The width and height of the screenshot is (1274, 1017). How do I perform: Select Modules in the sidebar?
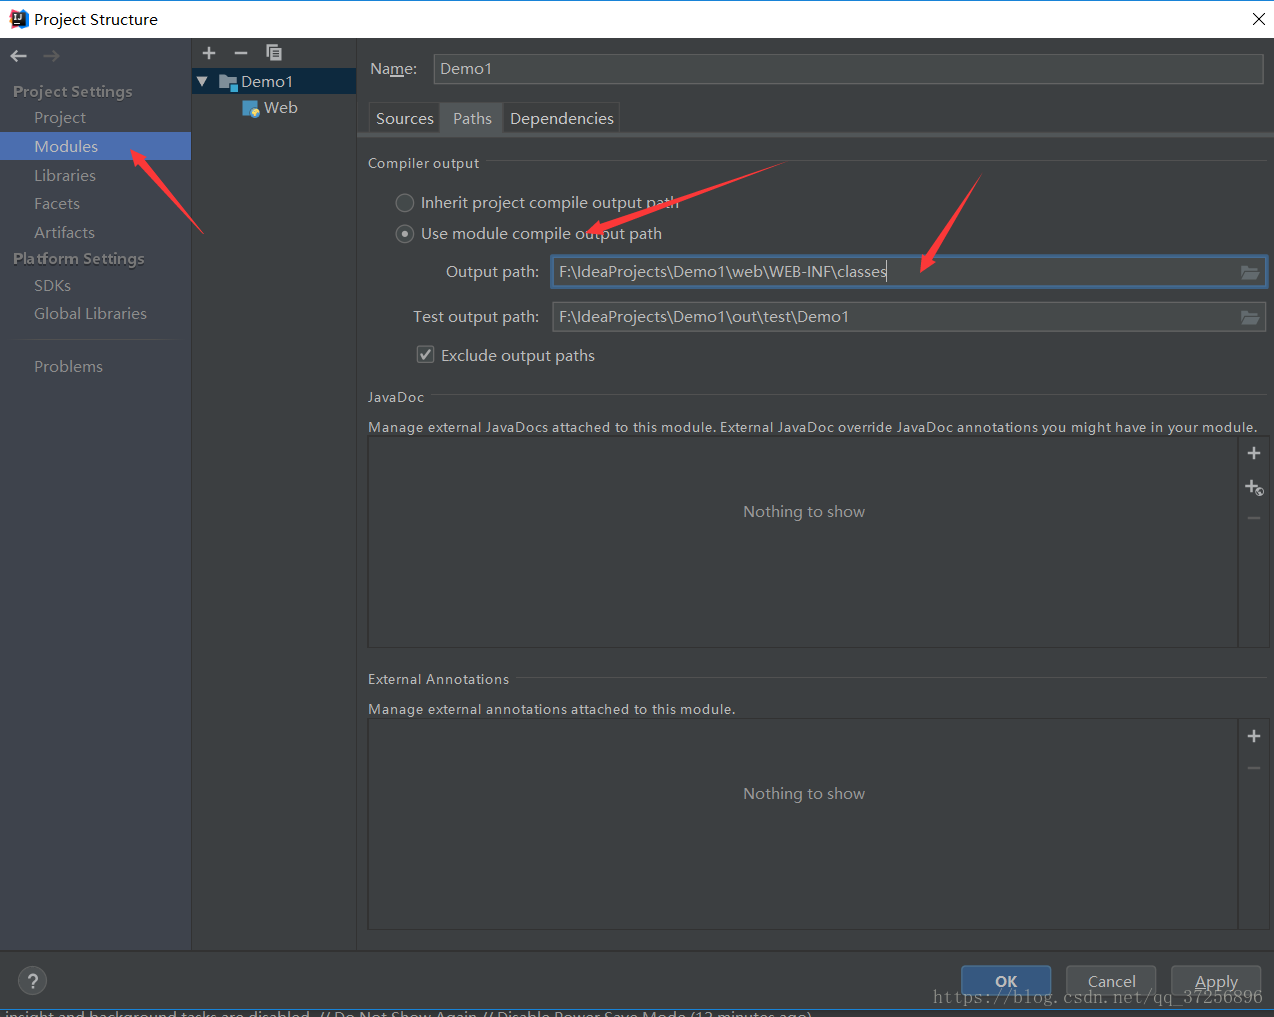(66, 146)
